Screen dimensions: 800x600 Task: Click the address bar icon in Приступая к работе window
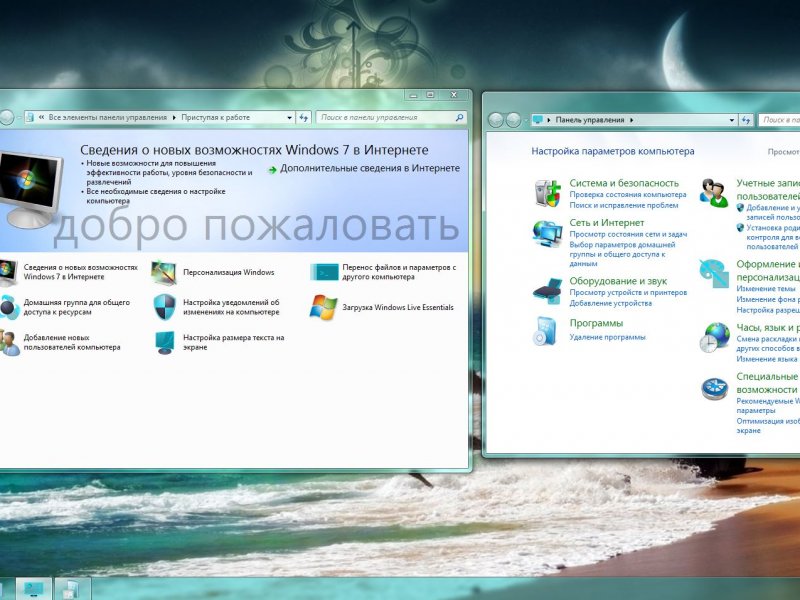click(x=30, y=117)
